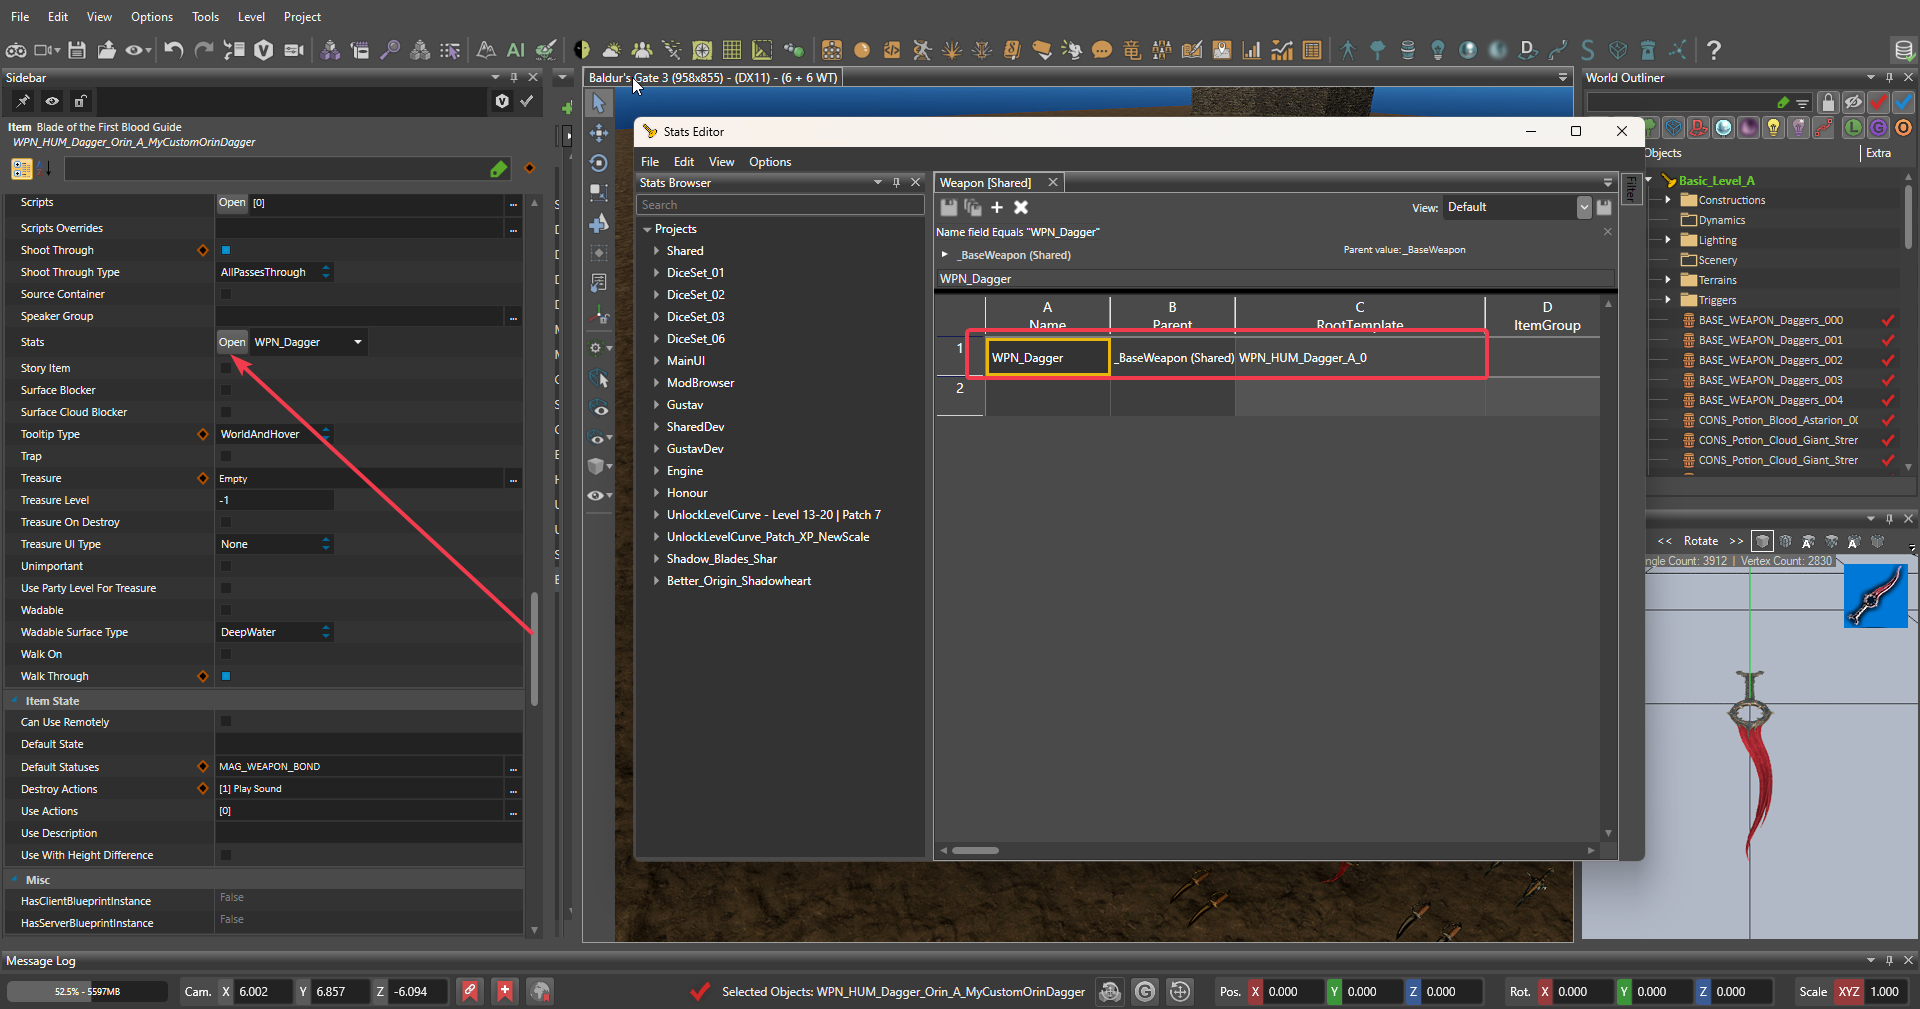Toggle the Shoot Through checkbox
Image resolution: width=1920 pixels, height=1009 pixels.
point(226,250)
